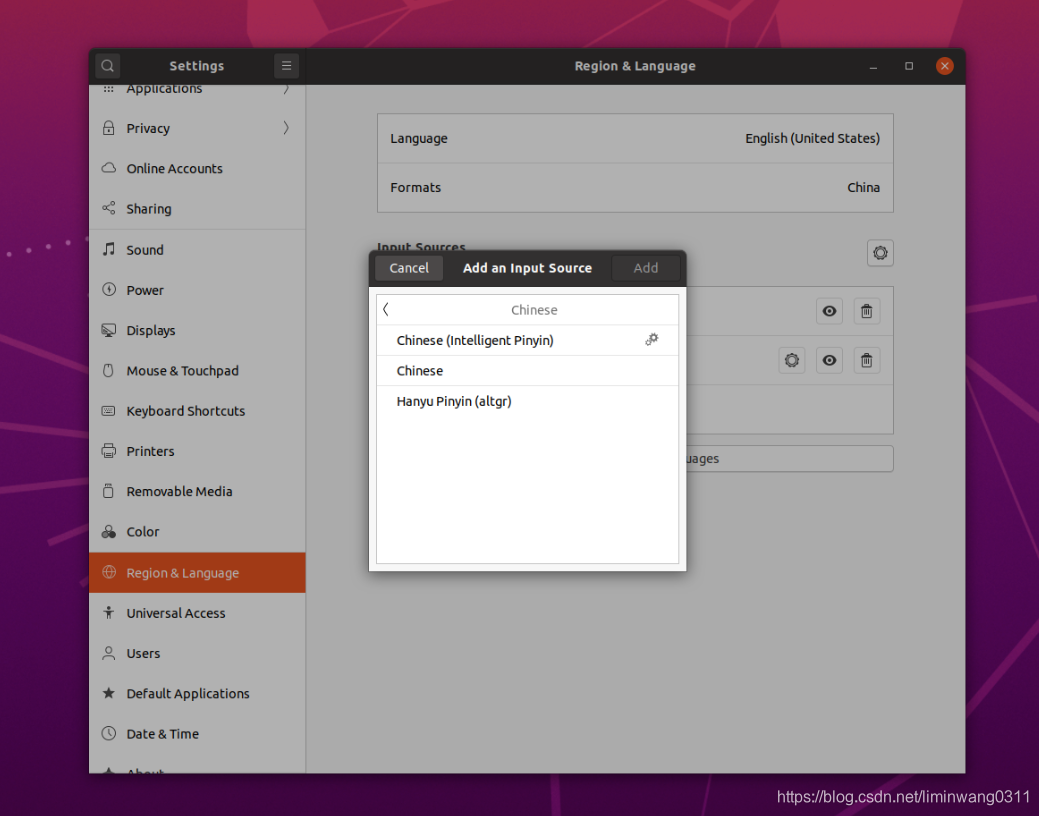
Task: Click the Printers icon
Action: tap(109, 451)
